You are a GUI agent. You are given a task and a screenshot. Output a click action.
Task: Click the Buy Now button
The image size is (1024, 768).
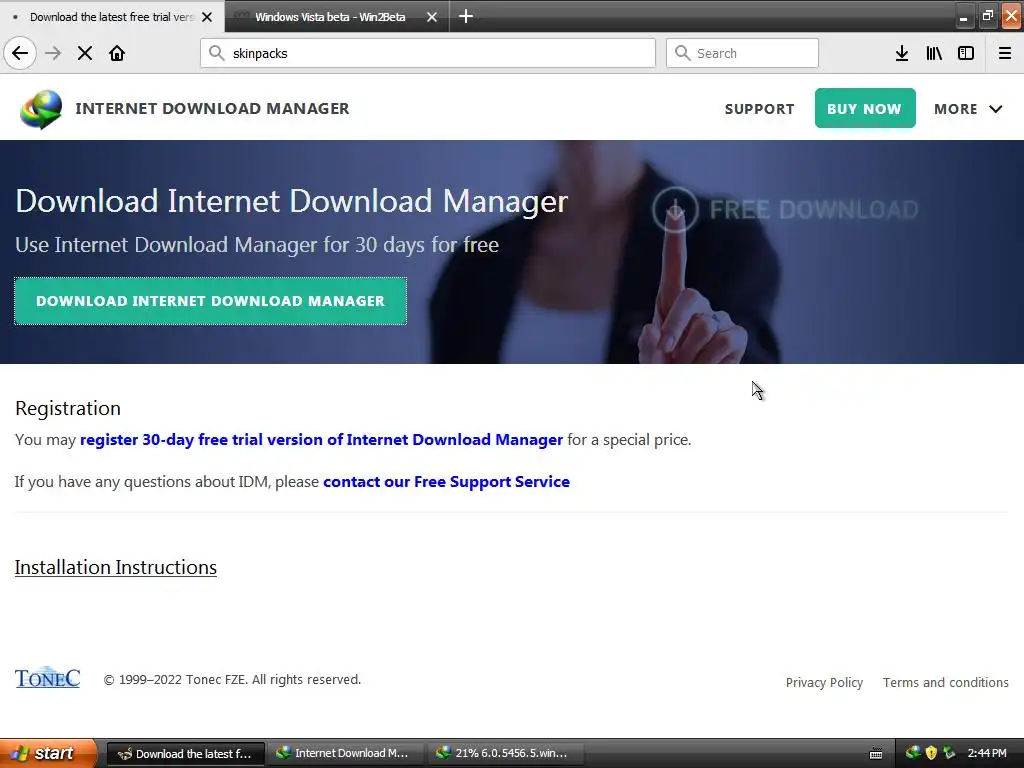(865, 108)
